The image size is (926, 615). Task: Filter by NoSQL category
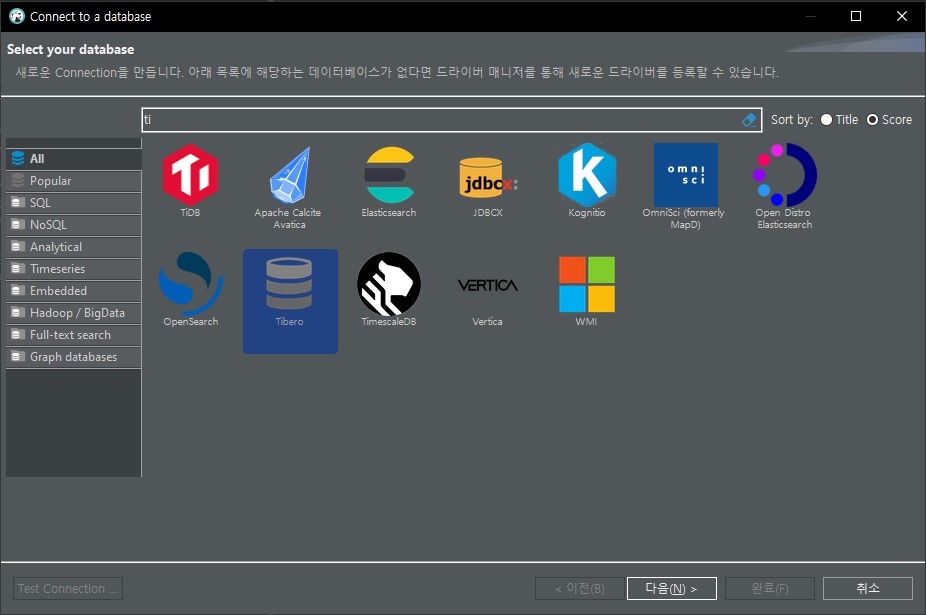[x=74, y=225]
